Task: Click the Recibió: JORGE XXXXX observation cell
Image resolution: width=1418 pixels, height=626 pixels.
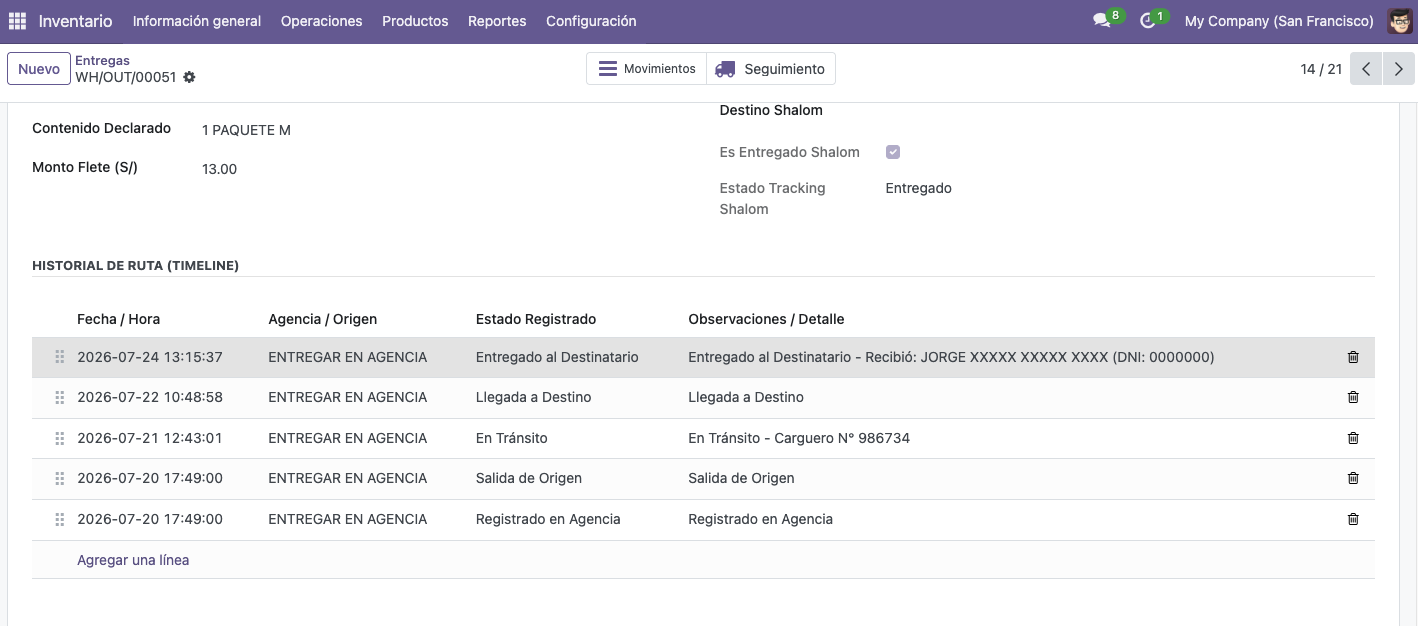Action: click(951, 357)
